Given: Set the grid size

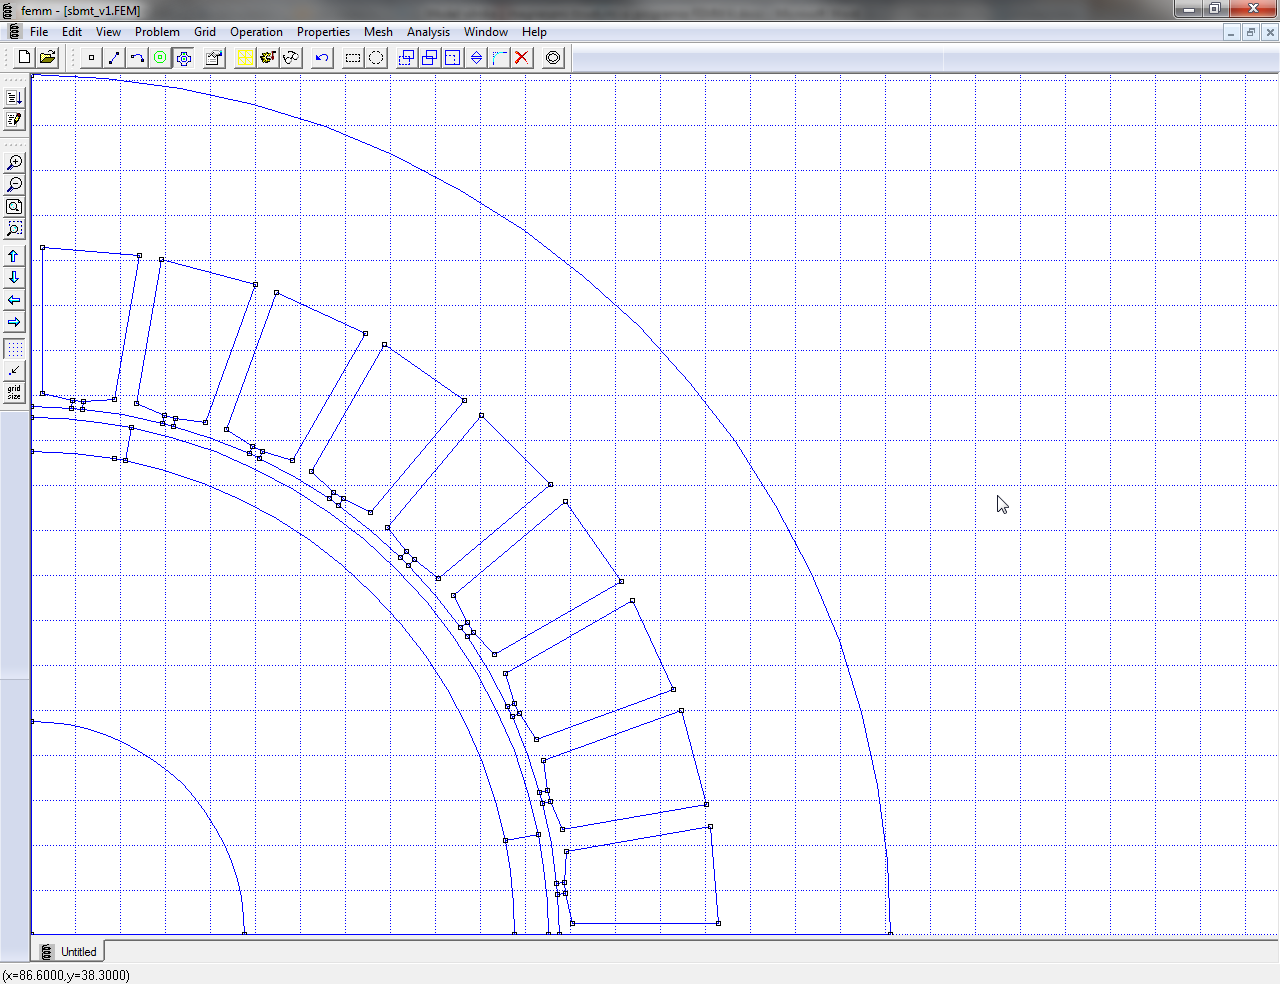Looking at the screenshot, I should 14,393.
